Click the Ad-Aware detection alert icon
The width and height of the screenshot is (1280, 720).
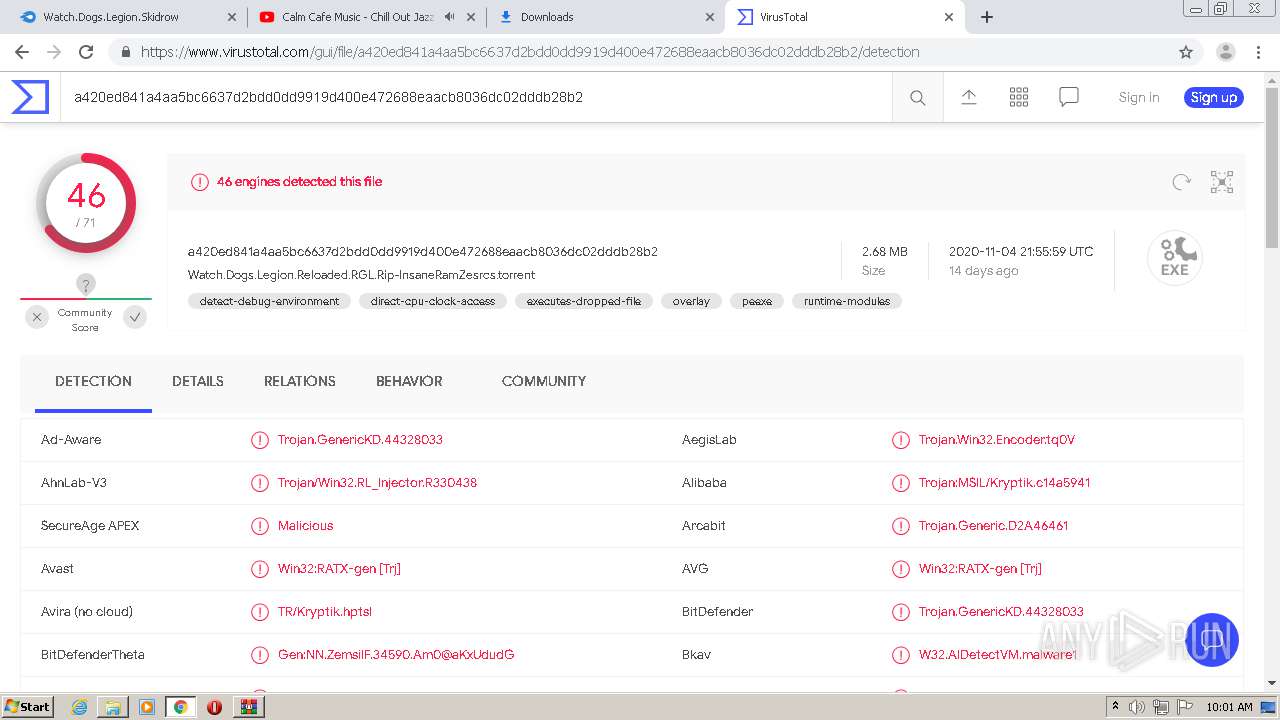[x=260, y=440]
